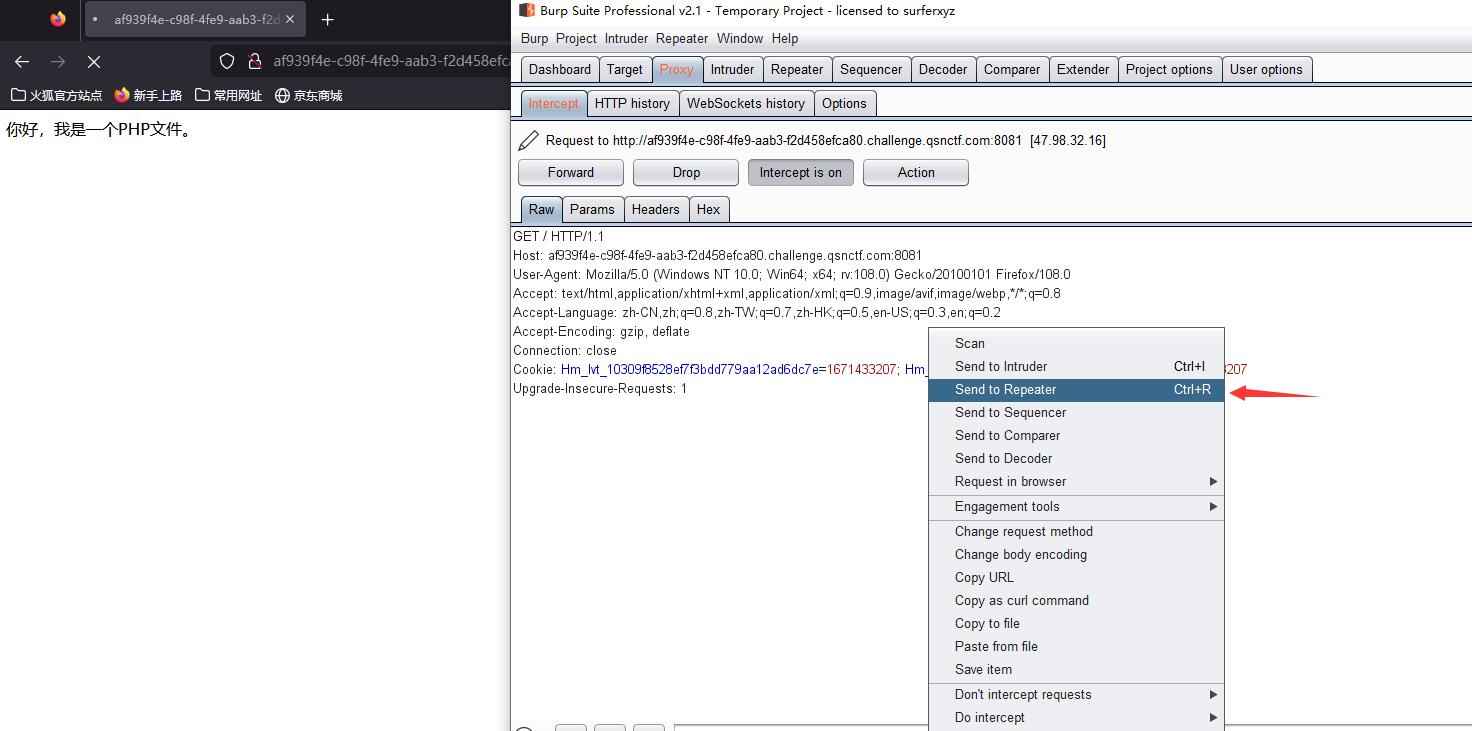Select Copy as curl command

point(1076,600)
